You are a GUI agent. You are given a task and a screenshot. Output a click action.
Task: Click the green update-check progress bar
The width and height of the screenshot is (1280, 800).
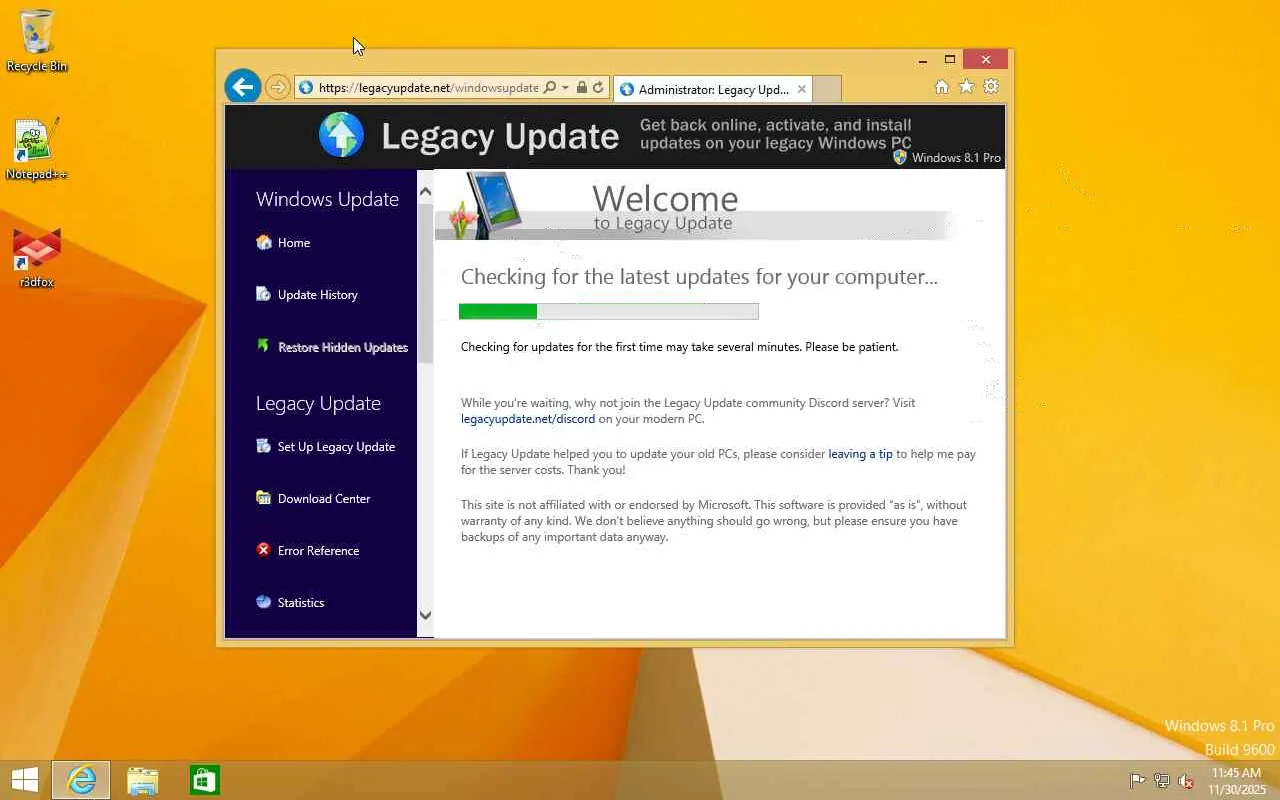[x=608, y=311]
